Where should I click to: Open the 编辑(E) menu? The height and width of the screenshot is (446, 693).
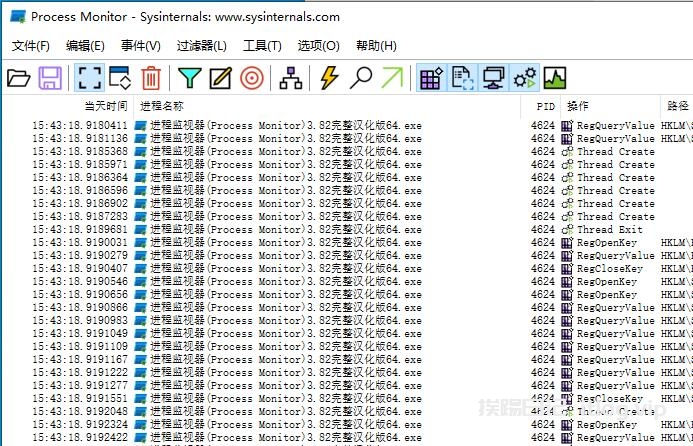(x=85, y=46)
